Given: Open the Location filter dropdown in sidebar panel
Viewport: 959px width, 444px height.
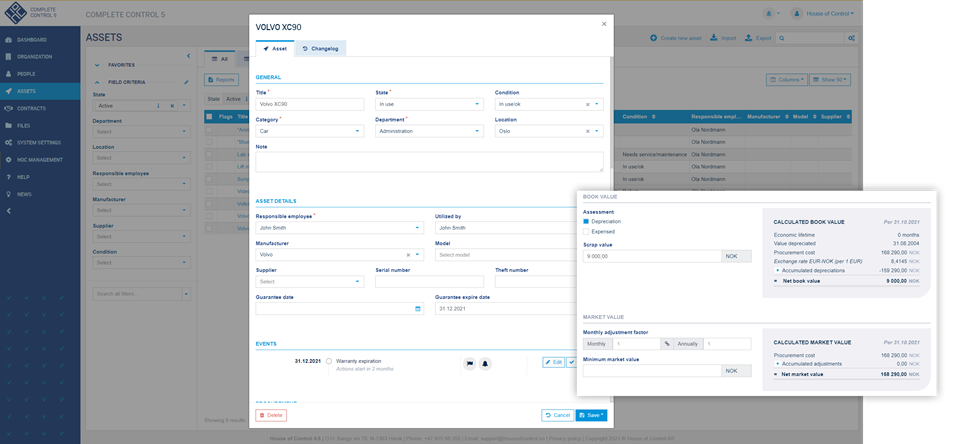Looking at the screenshot, I should pos(141,158).
